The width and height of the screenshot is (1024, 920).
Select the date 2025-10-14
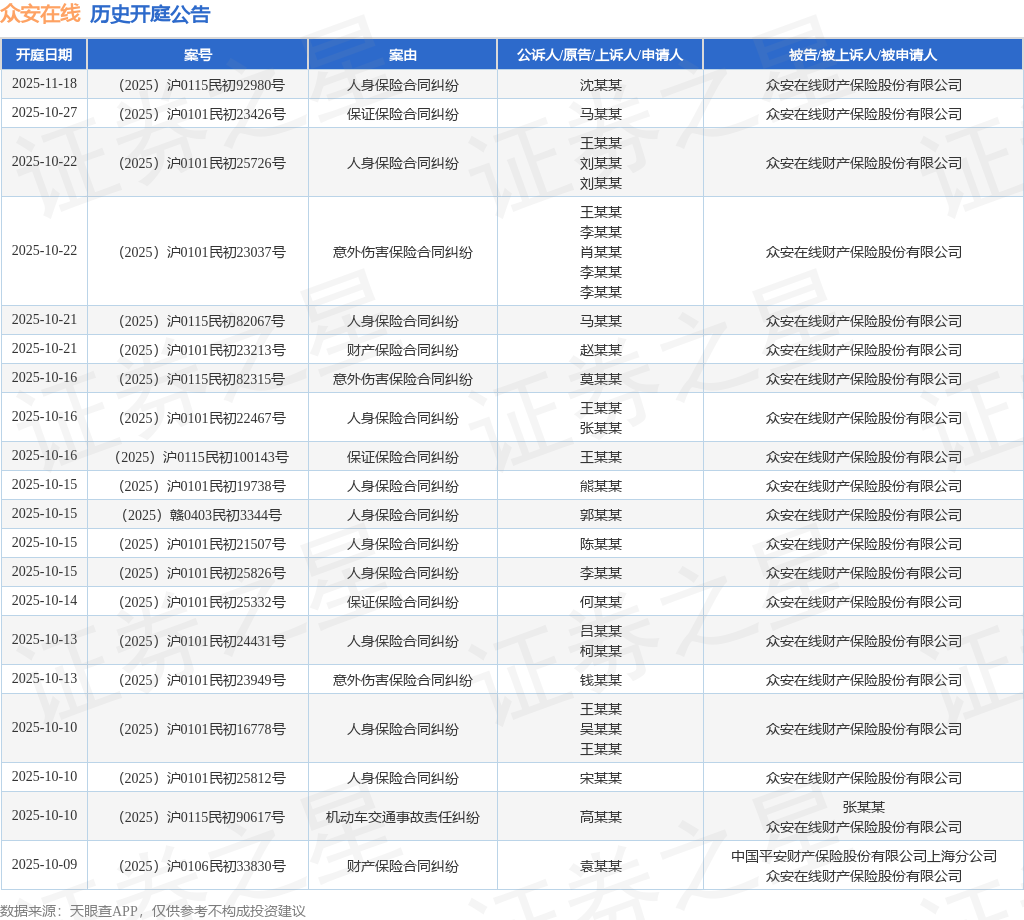[x=44, y=600]
